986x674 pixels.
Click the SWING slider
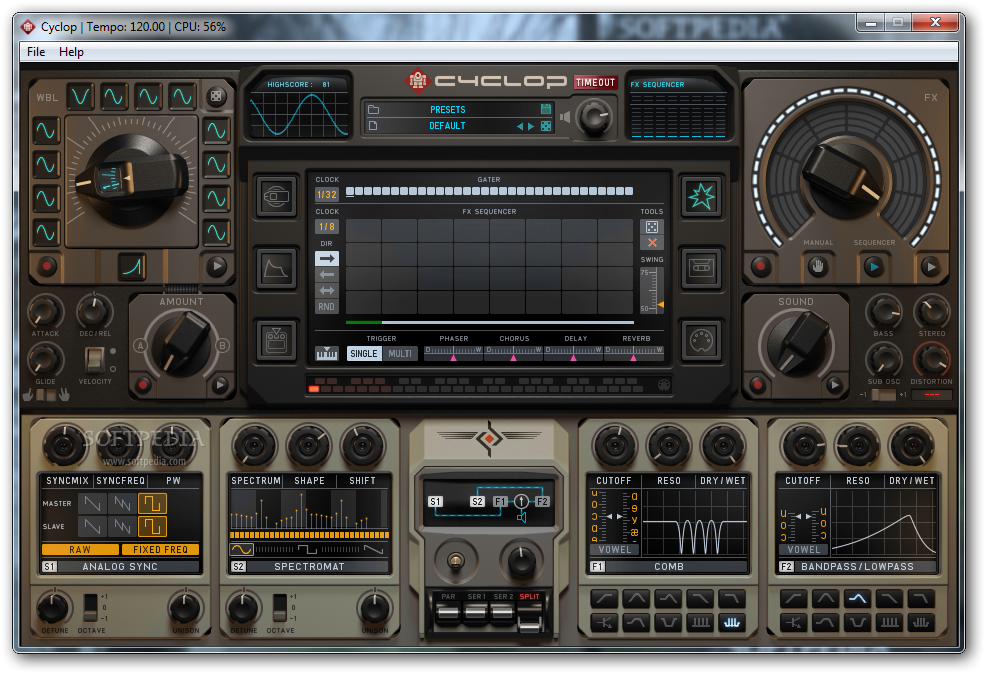click(652, 290)
